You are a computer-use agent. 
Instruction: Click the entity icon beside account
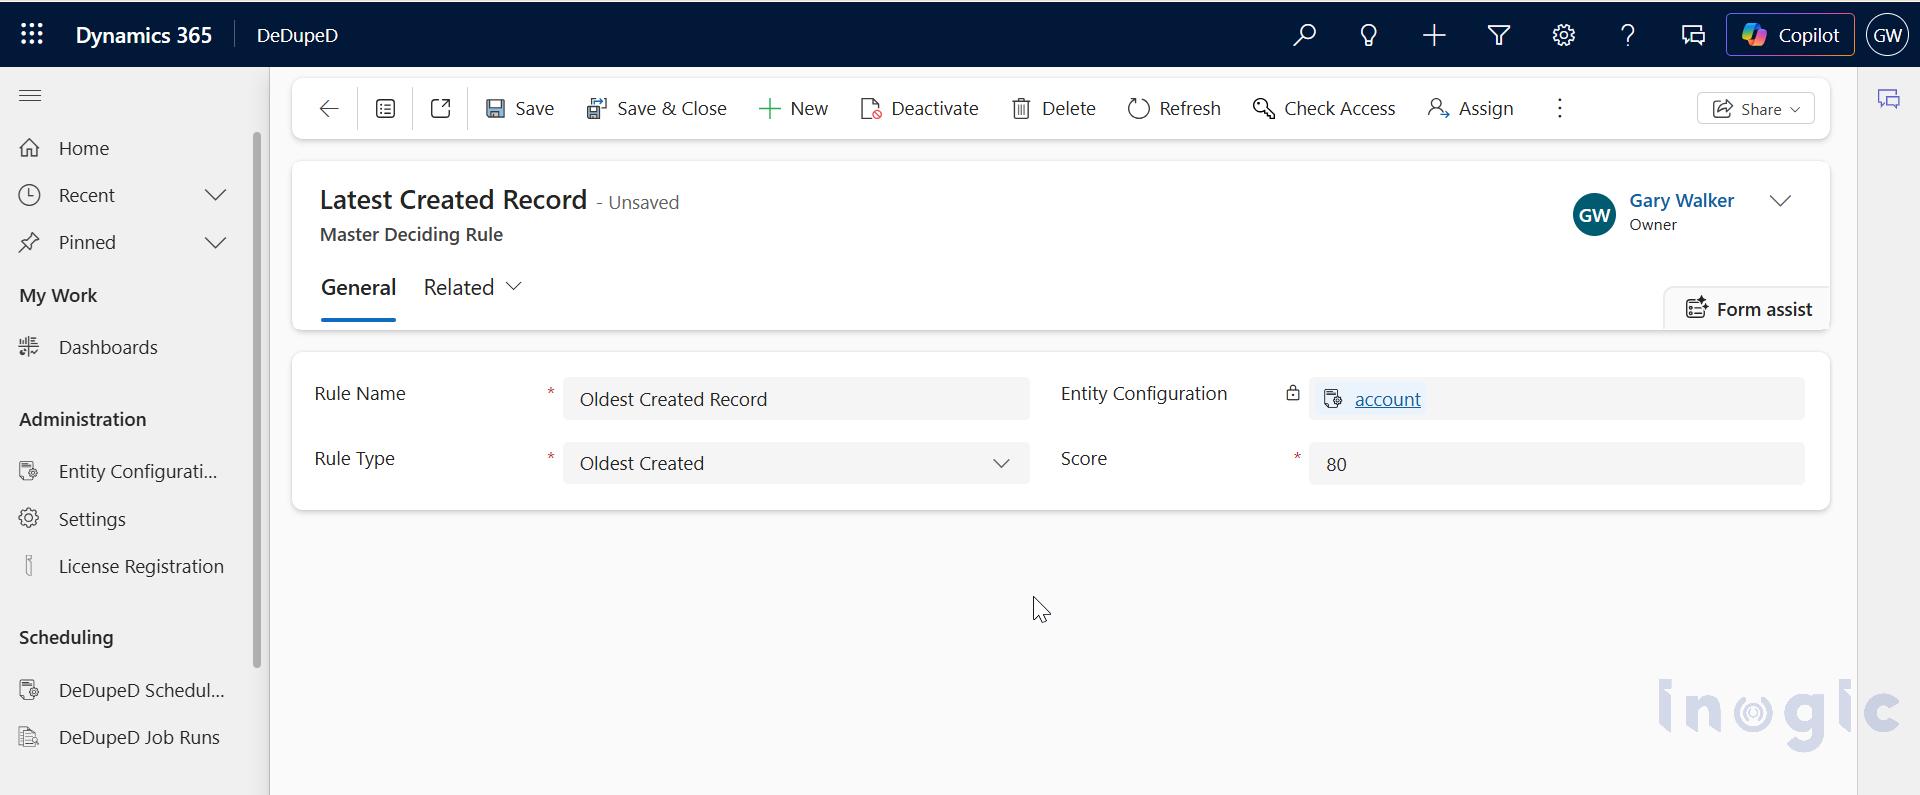[1333, 399]
